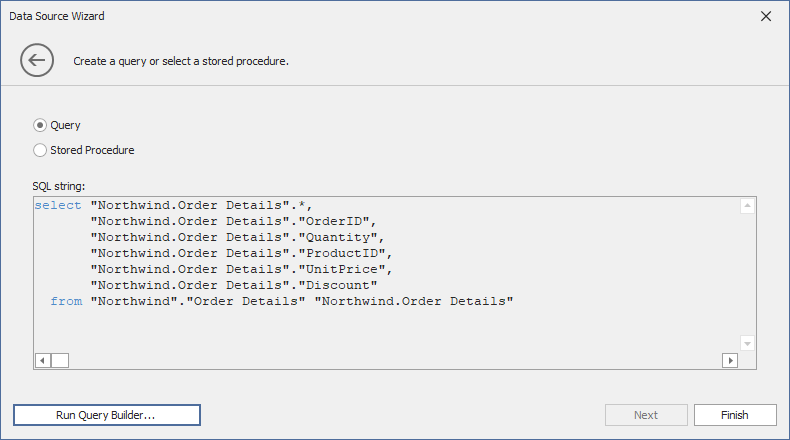Place cursor on the 'from' keyword

66,301
